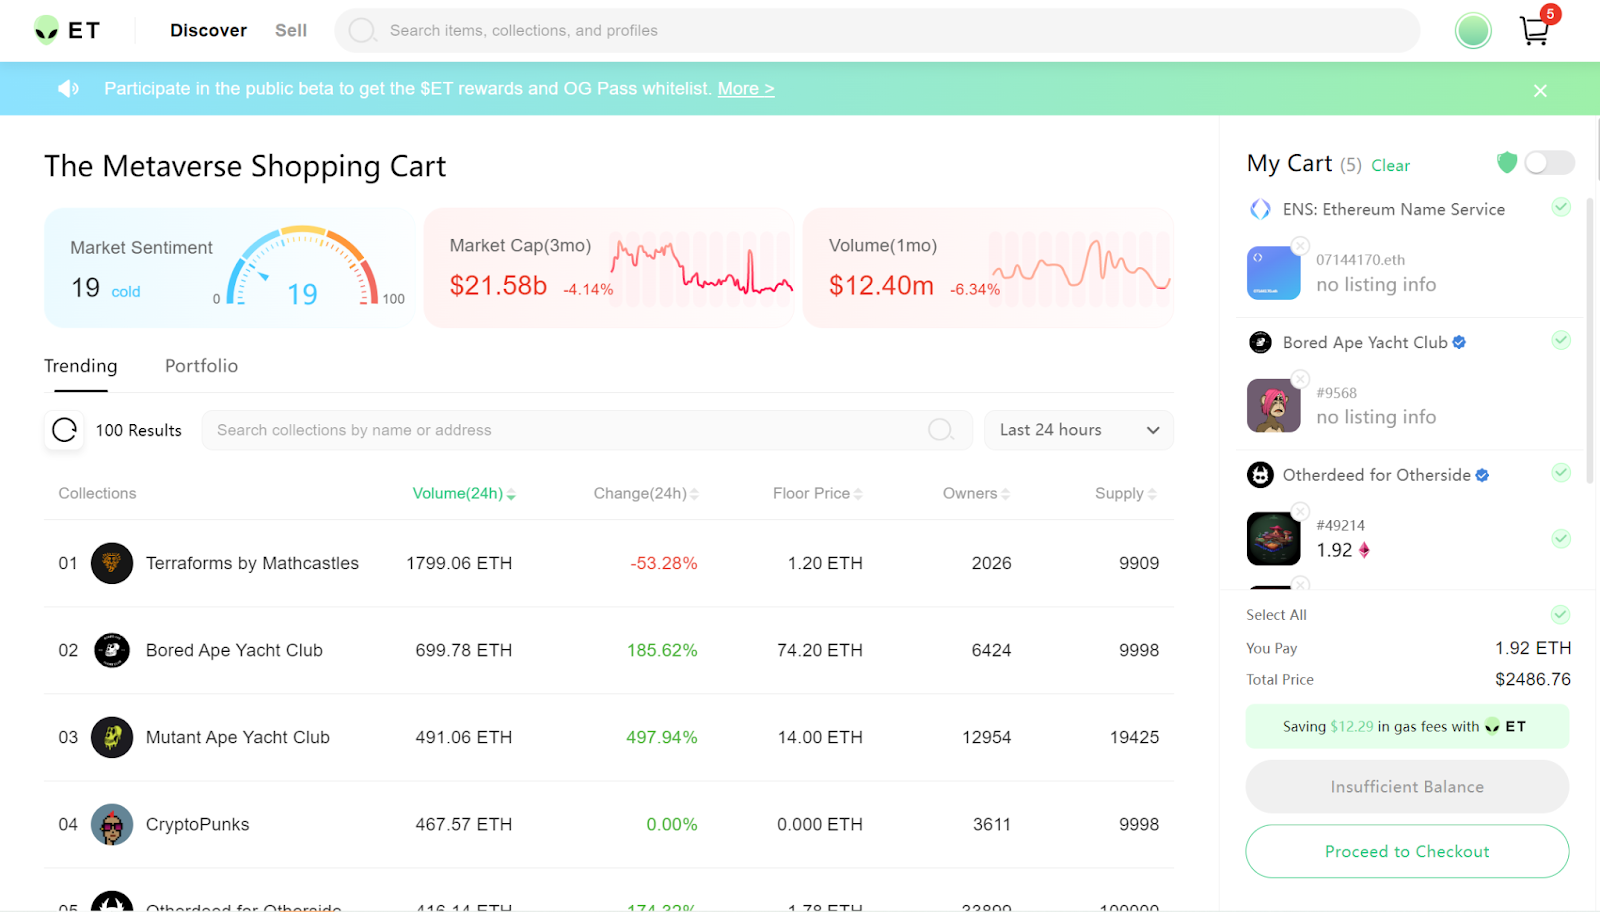1600x912 pixels.
Task: Sort the table by Change(24h)
Action: 646,494
